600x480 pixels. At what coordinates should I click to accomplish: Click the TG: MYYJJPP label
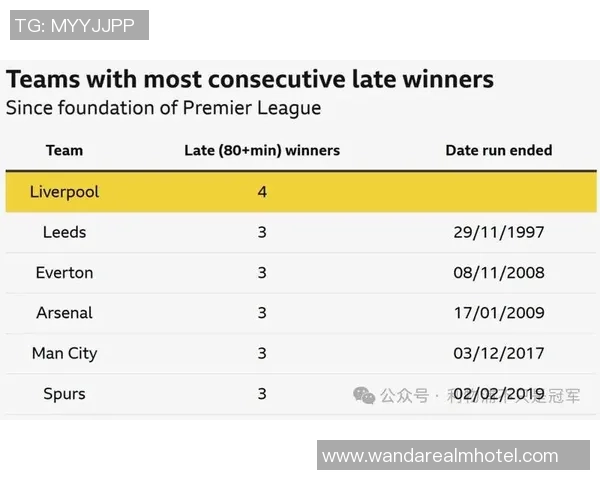(79, 25)
